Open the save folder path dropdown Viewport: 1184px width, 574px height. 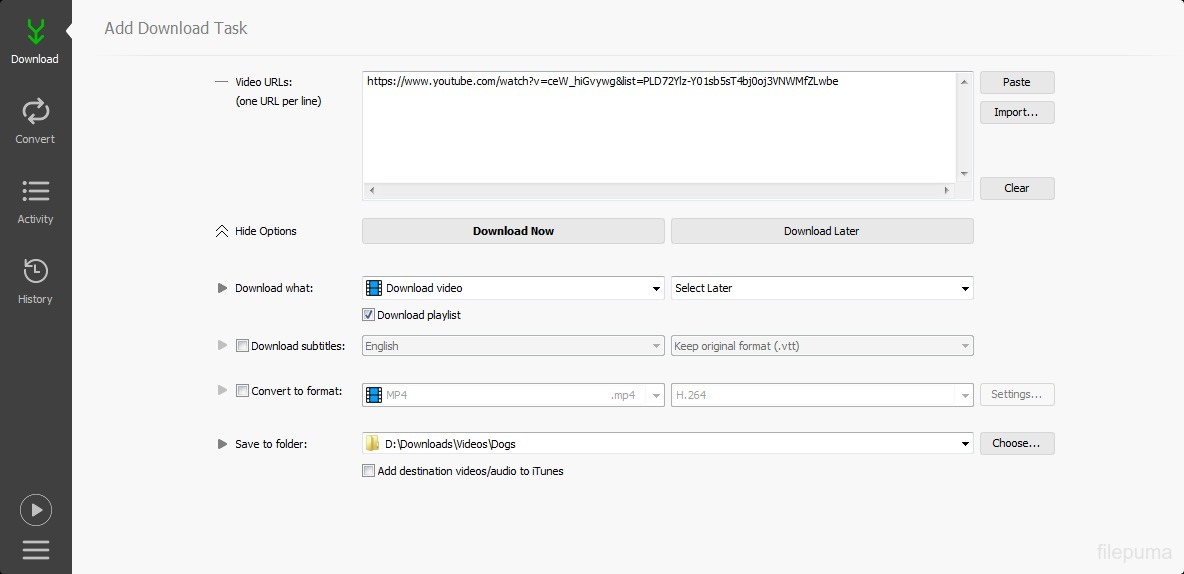[x=965, y=443]
